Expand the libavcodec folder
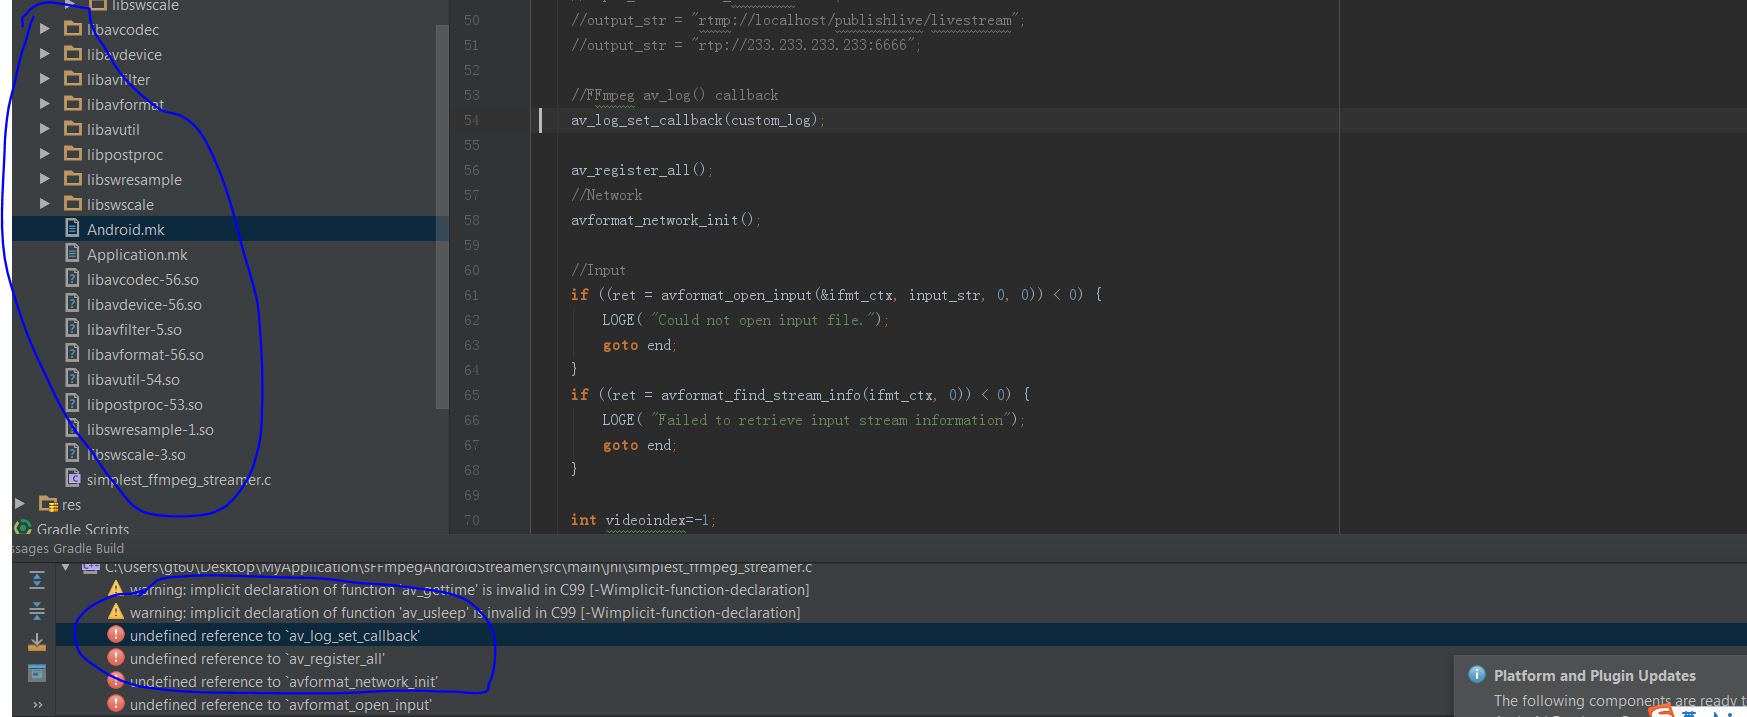Screen dimensions: 1747x717 44,29
